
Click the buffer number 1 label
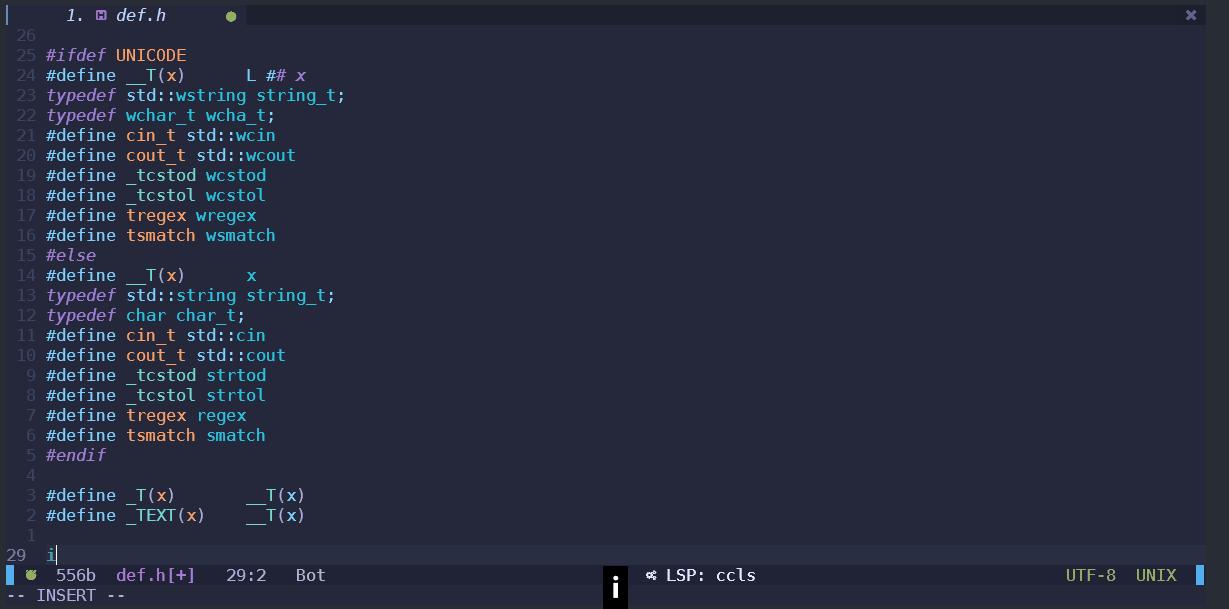70,15
